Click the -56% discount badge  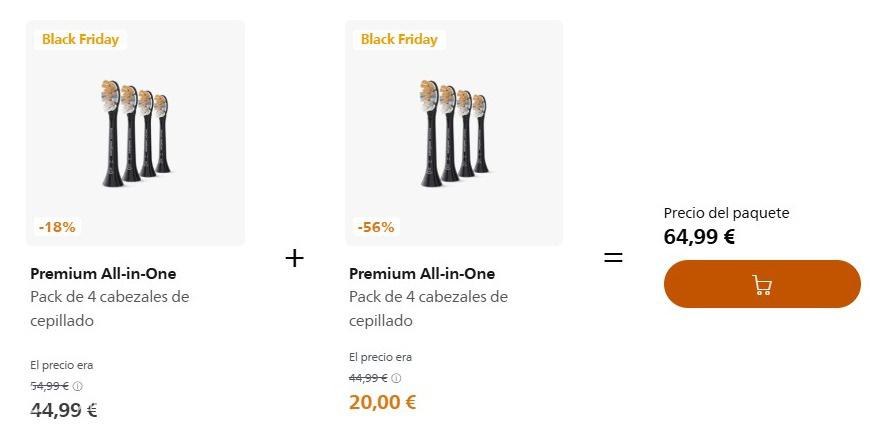376,227
